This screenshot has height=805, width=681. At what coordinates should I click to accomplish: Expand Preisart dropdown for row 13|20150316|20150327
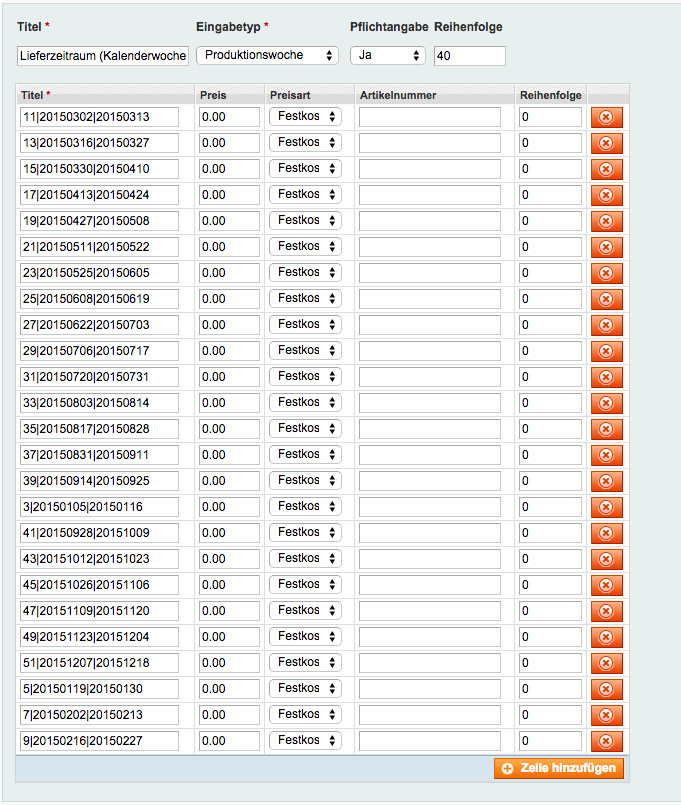(x=305, y=142)
